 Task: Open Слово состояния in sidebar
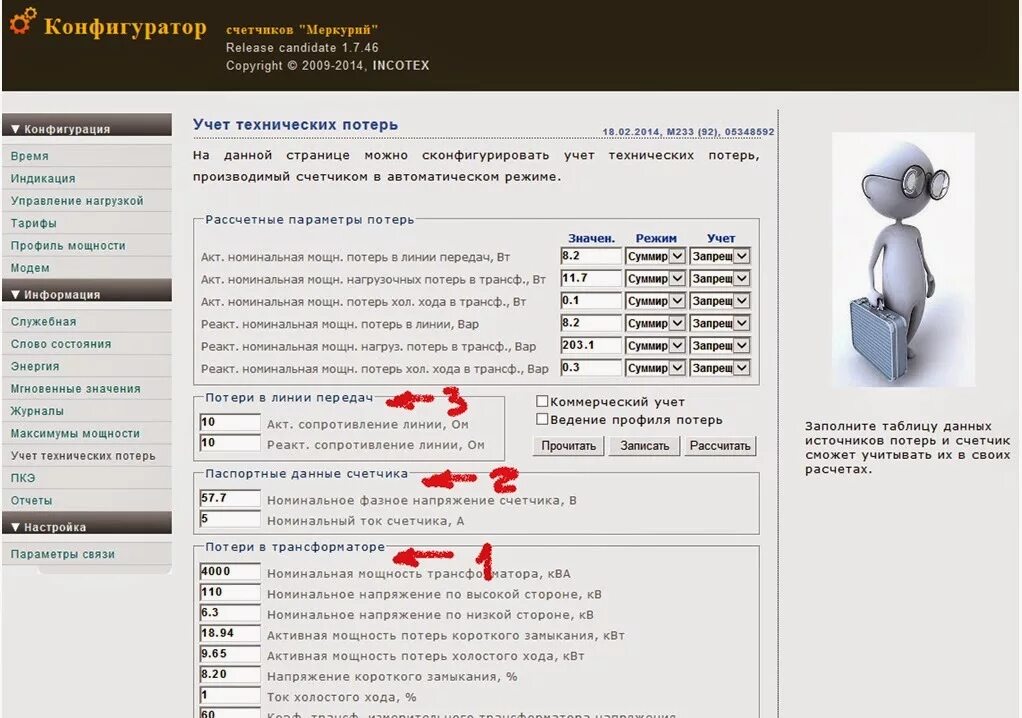point(87,344)
